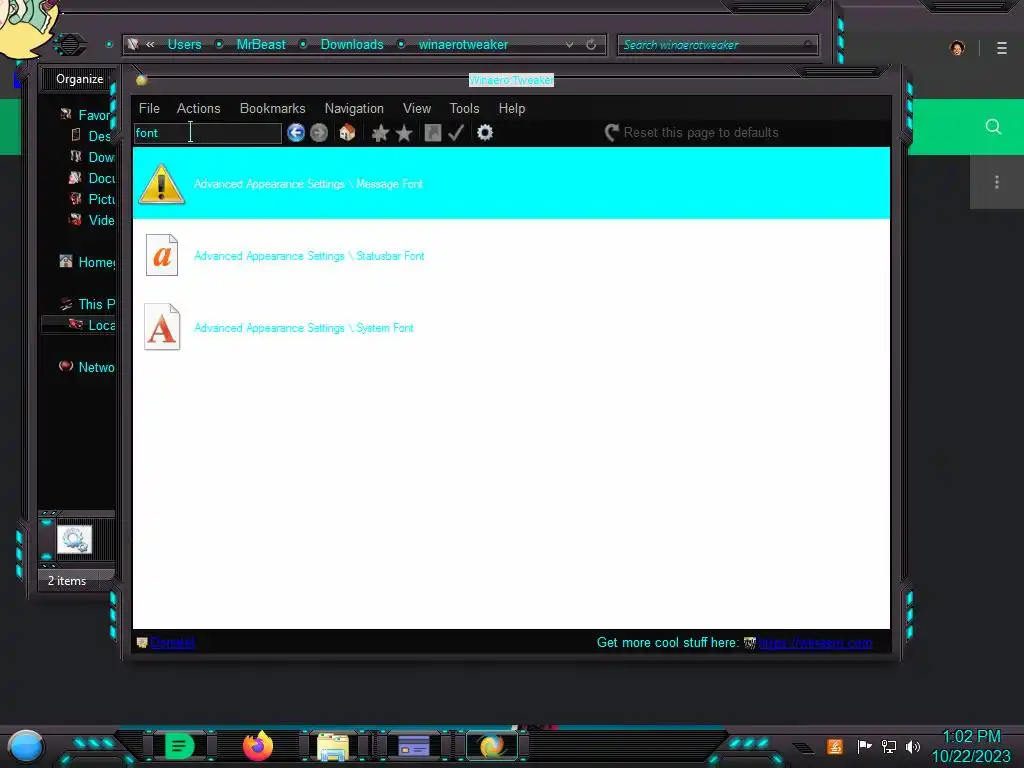This screenshot has height=768, width=1024.
Task: Select Videos in the Explorer sidebar
Action: [92, 220]
